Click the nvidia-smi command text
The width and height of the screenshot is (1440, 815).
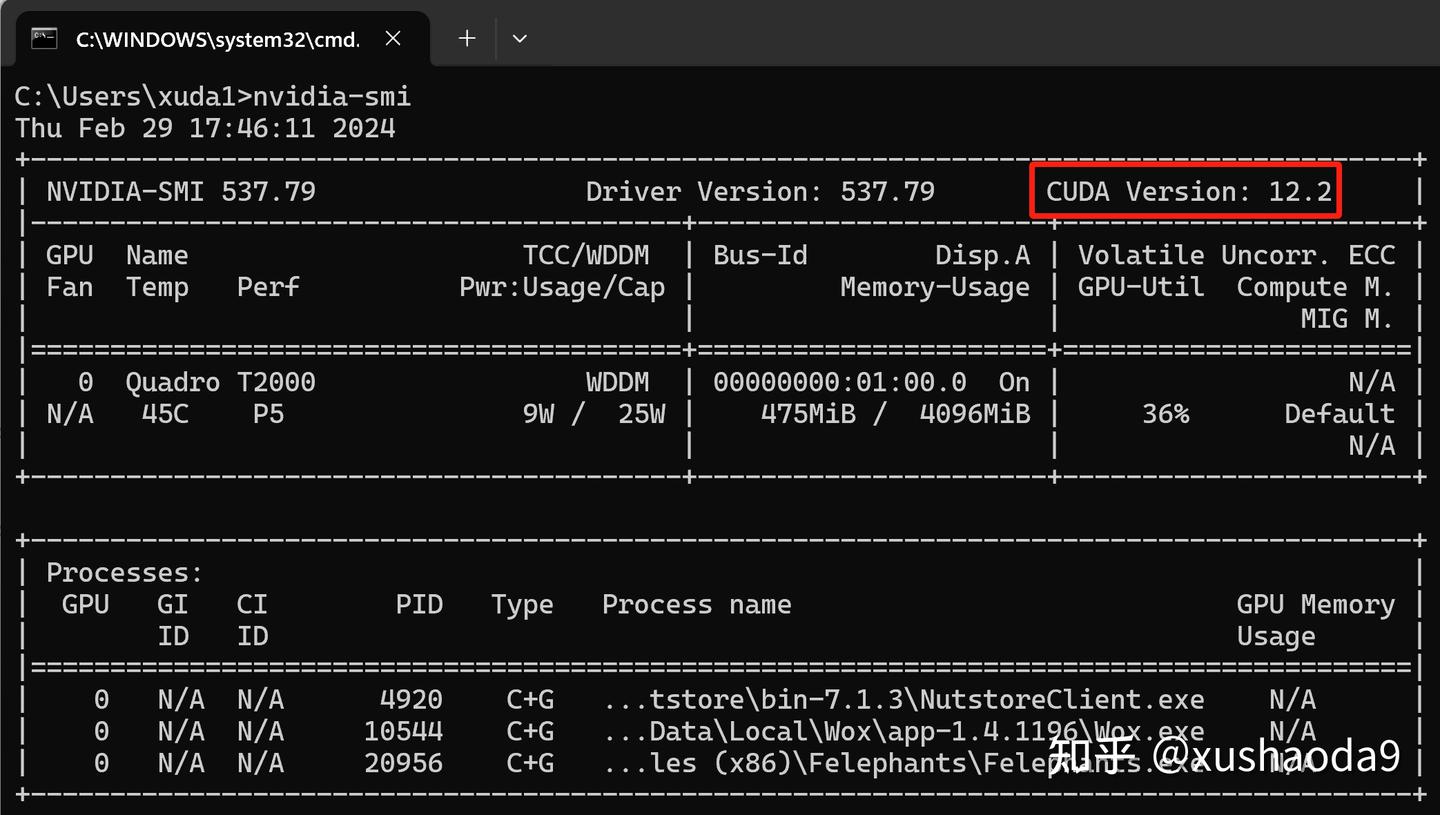(332, 97)
